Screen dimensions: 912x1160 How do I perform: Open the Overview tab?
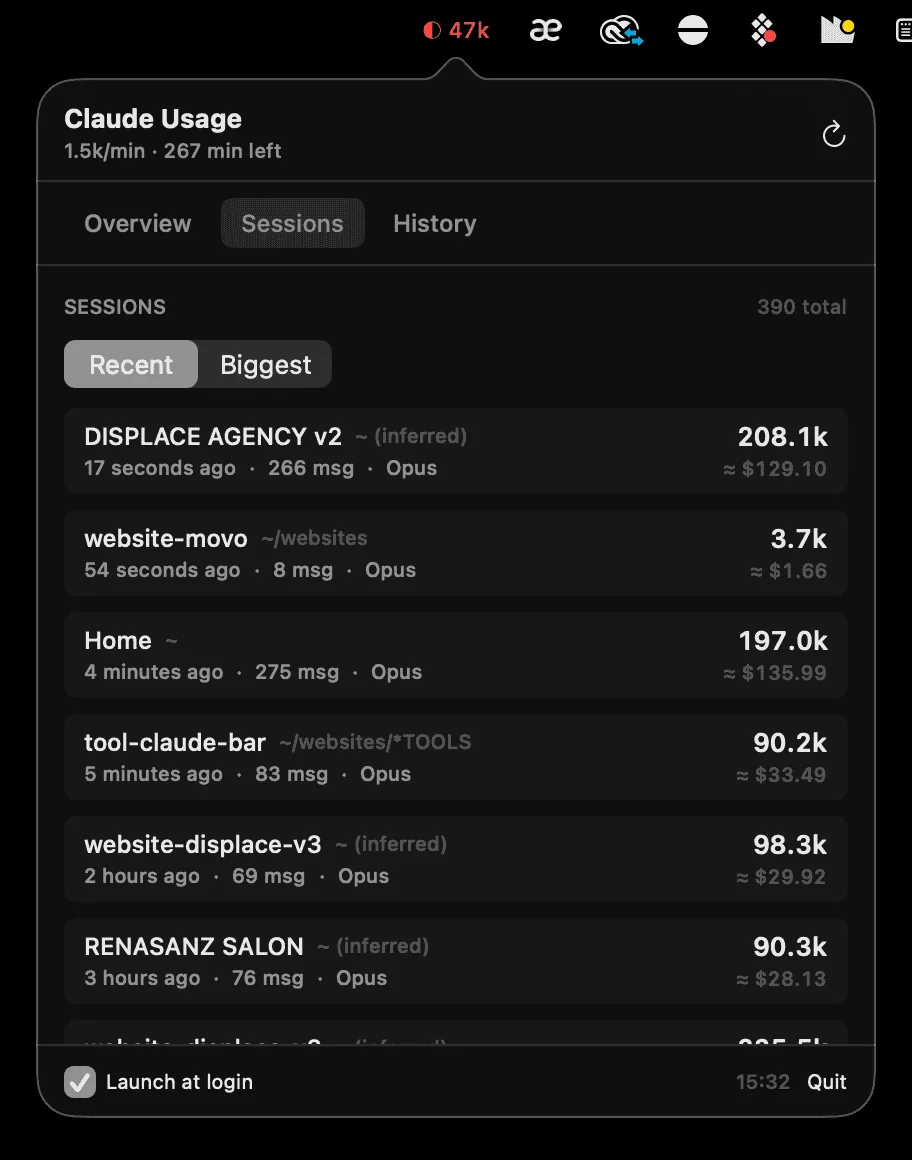click(x=137, y=223)
